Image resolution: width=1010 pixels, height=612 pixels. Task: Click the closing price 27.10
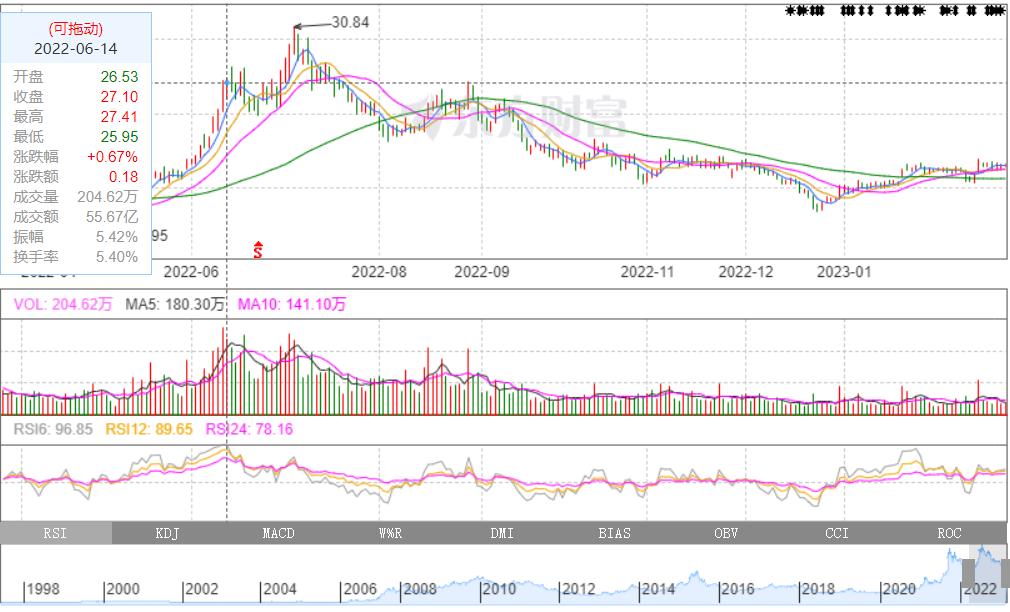[x=119, y=97]
